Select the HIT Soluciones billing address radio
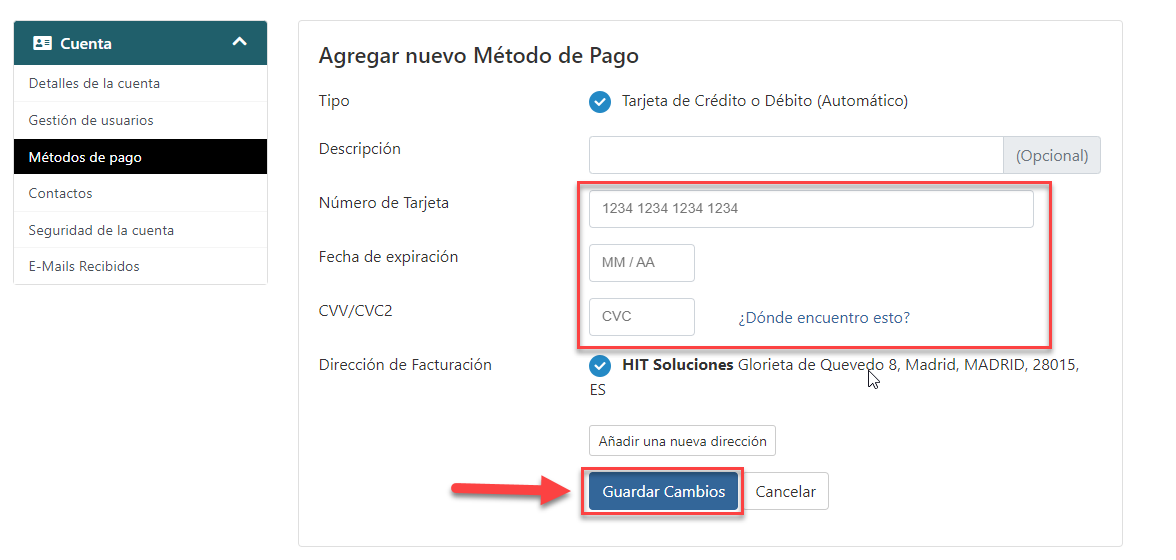Screen dimensions: 1176x560 point(600,366)
